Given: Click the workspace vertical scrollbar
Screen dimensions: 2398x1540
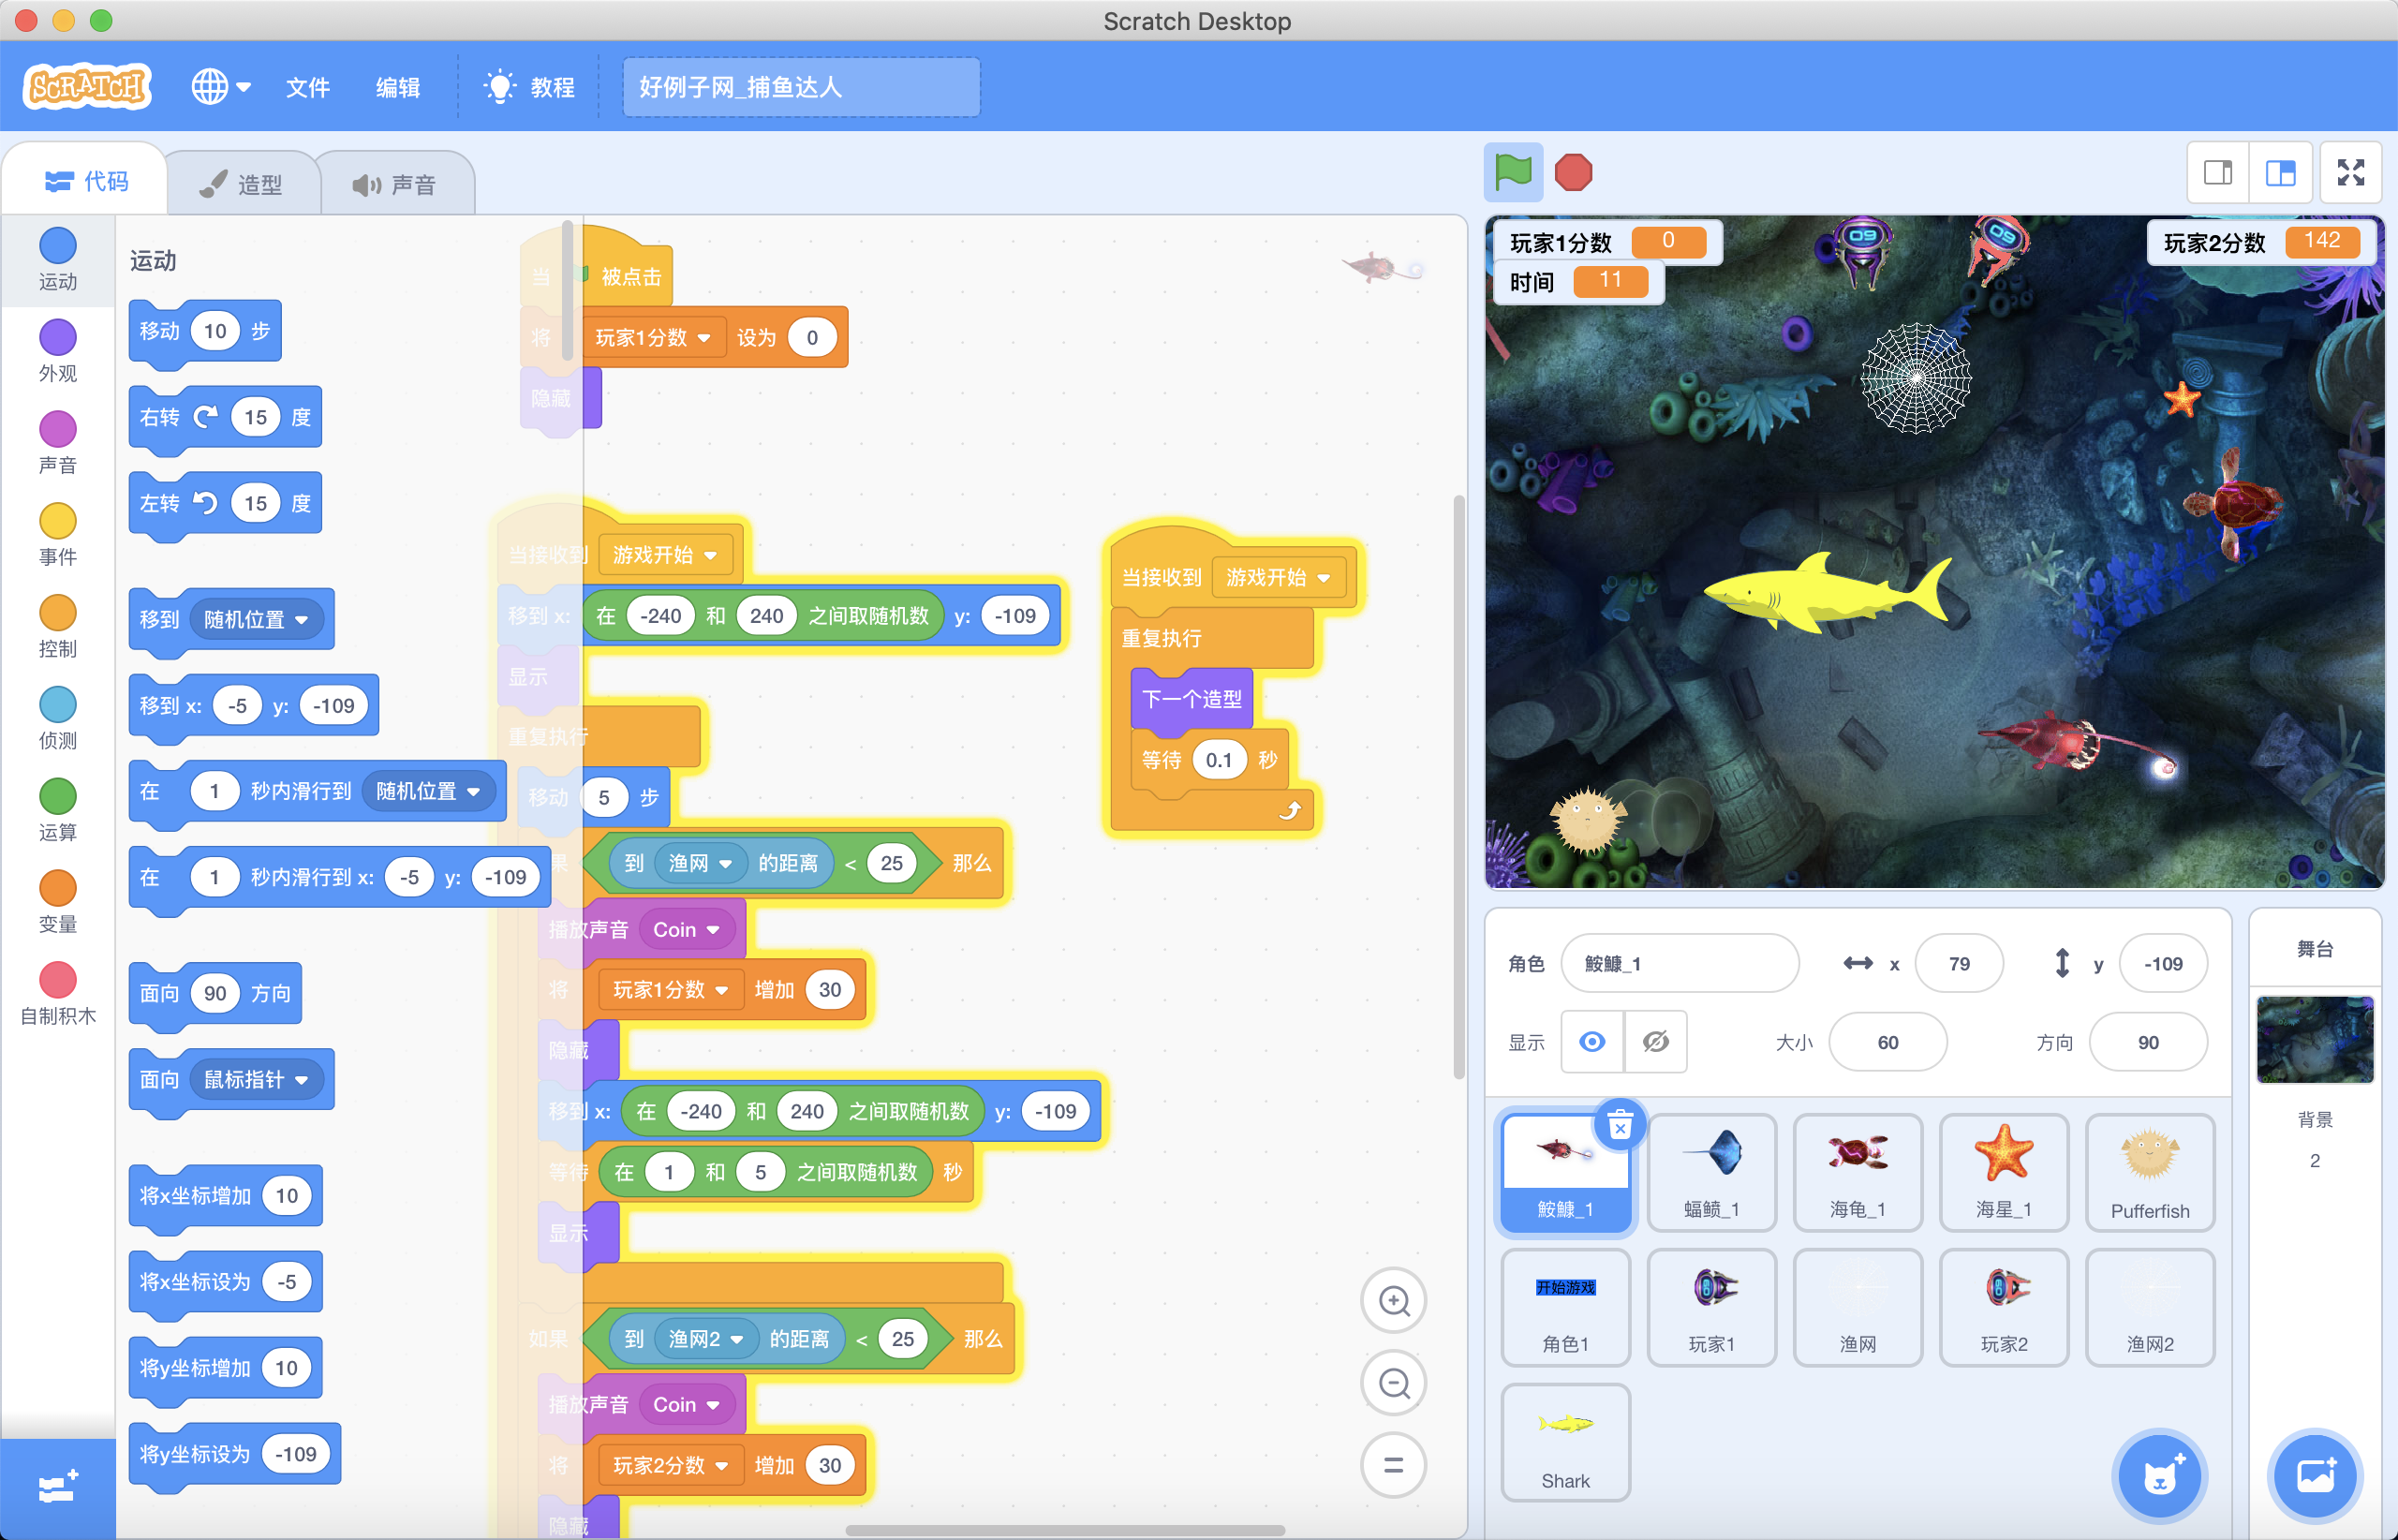Looking at the screenshot, I should 1458,787.
